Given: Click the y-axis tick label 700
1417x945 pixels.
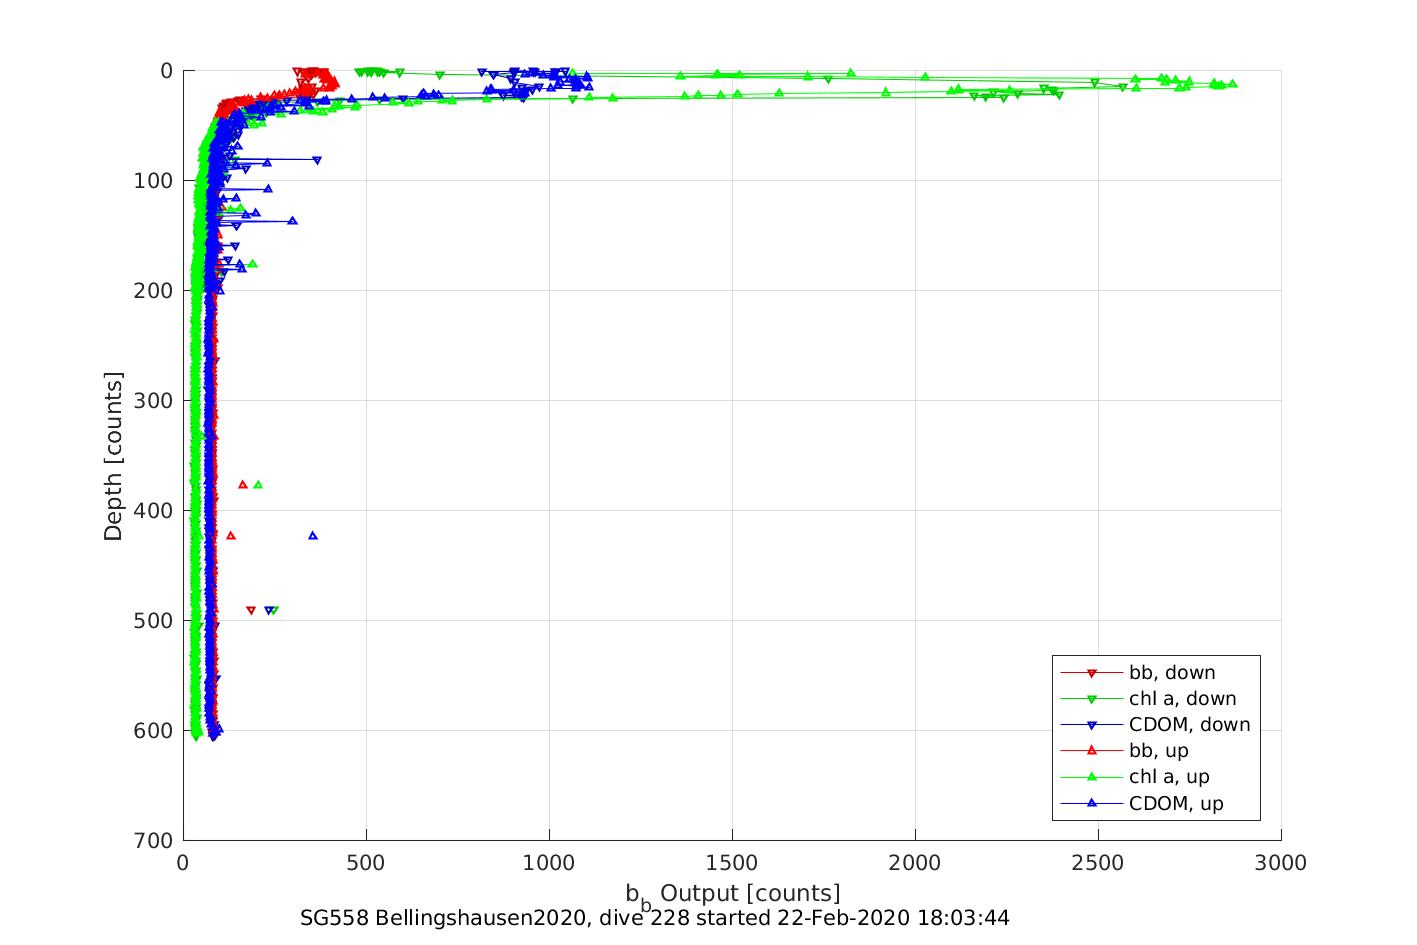Looking at the screenshot, I should [x=155, y=841].
